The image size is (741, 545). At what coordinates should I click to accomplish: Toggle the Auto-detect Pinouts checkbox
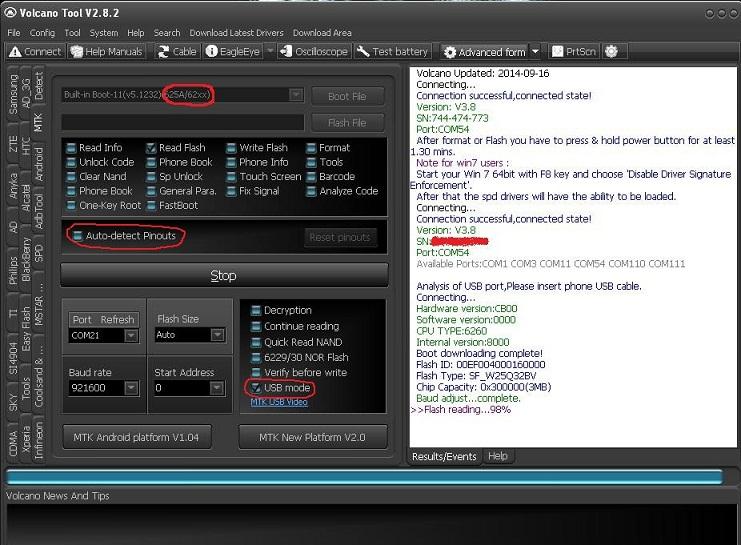(x=78, y=235)
